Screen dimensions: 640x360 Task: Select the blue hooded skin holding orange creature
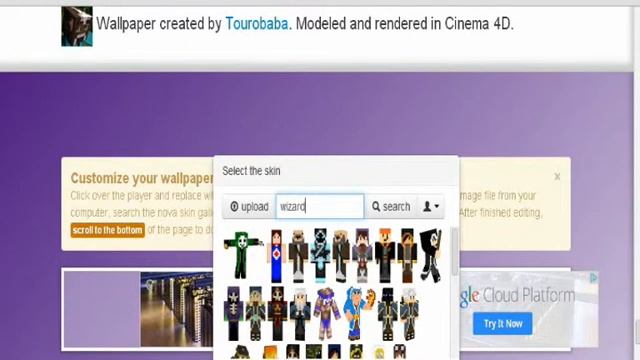pos(358,313)
